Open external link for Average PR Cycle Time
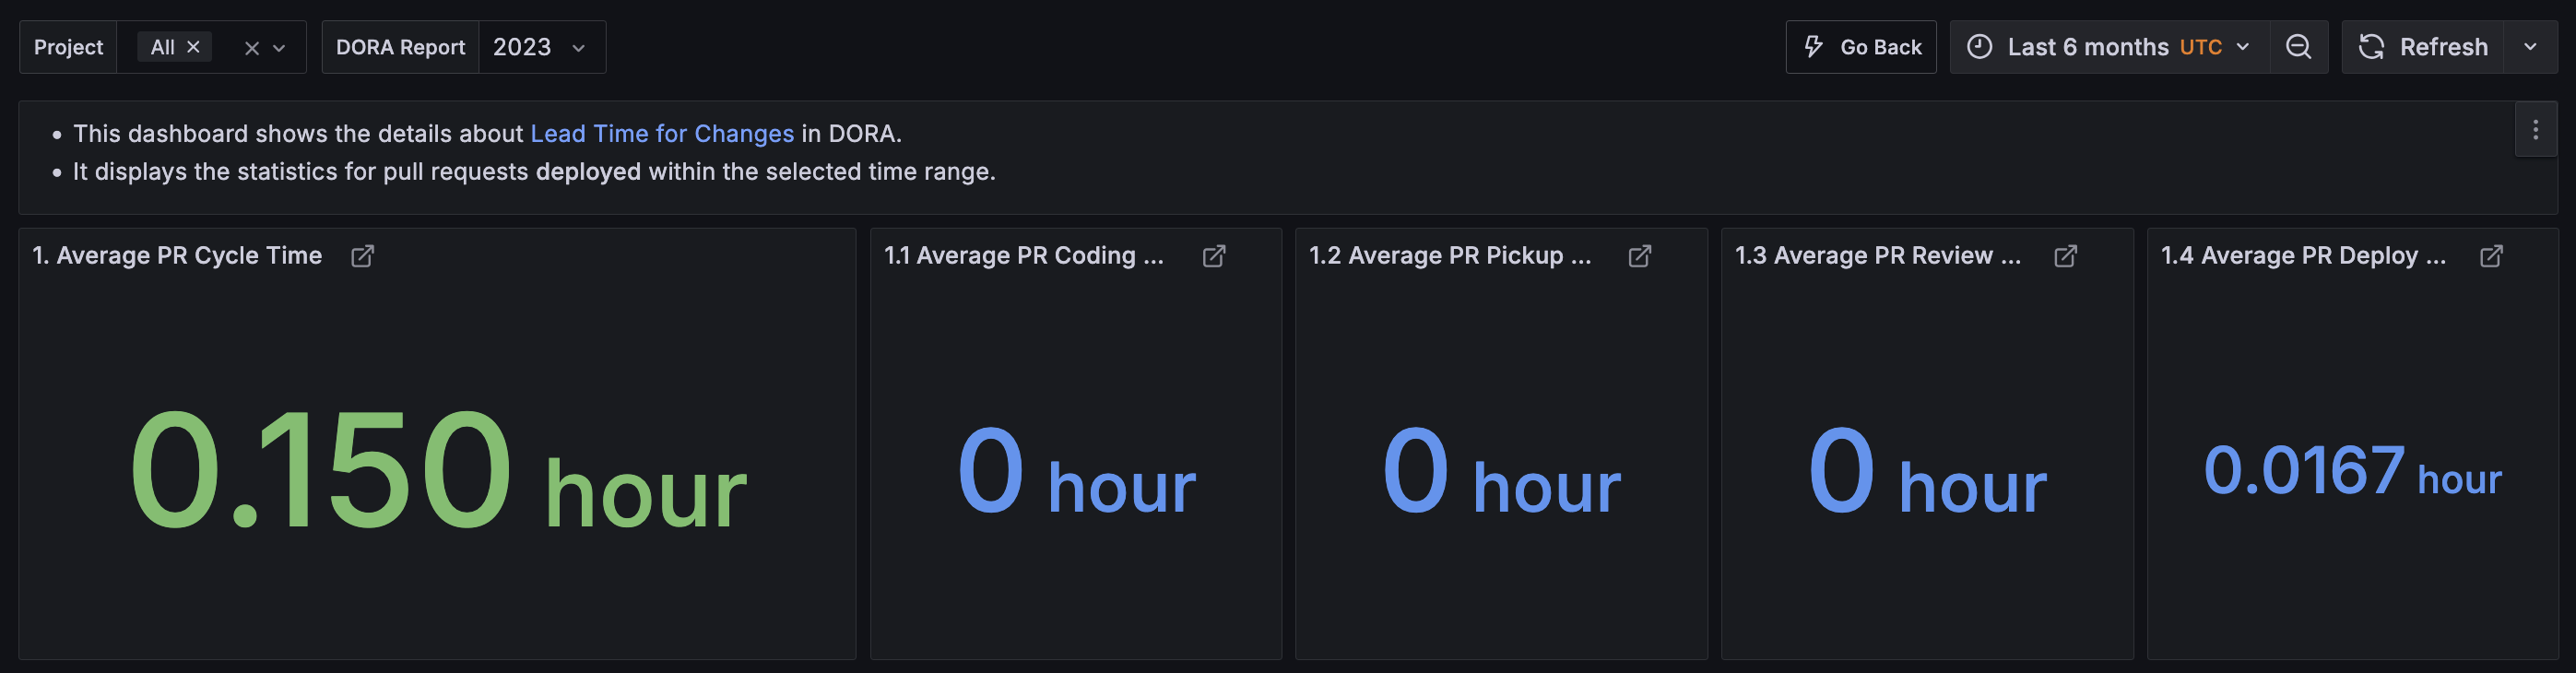Viewport: 2576px width, 673px height. tap(363, 256)
